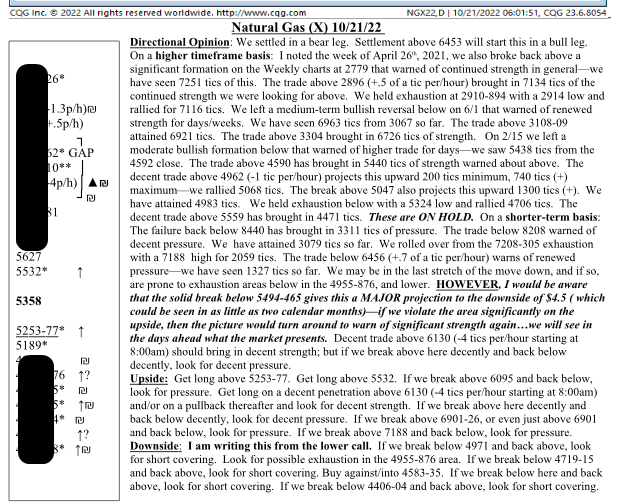This screenshot has width=618, height=503.
Task: Click the NGX22,D contract timestamp text
Action: pyautogui.click(x=506, y=13)
